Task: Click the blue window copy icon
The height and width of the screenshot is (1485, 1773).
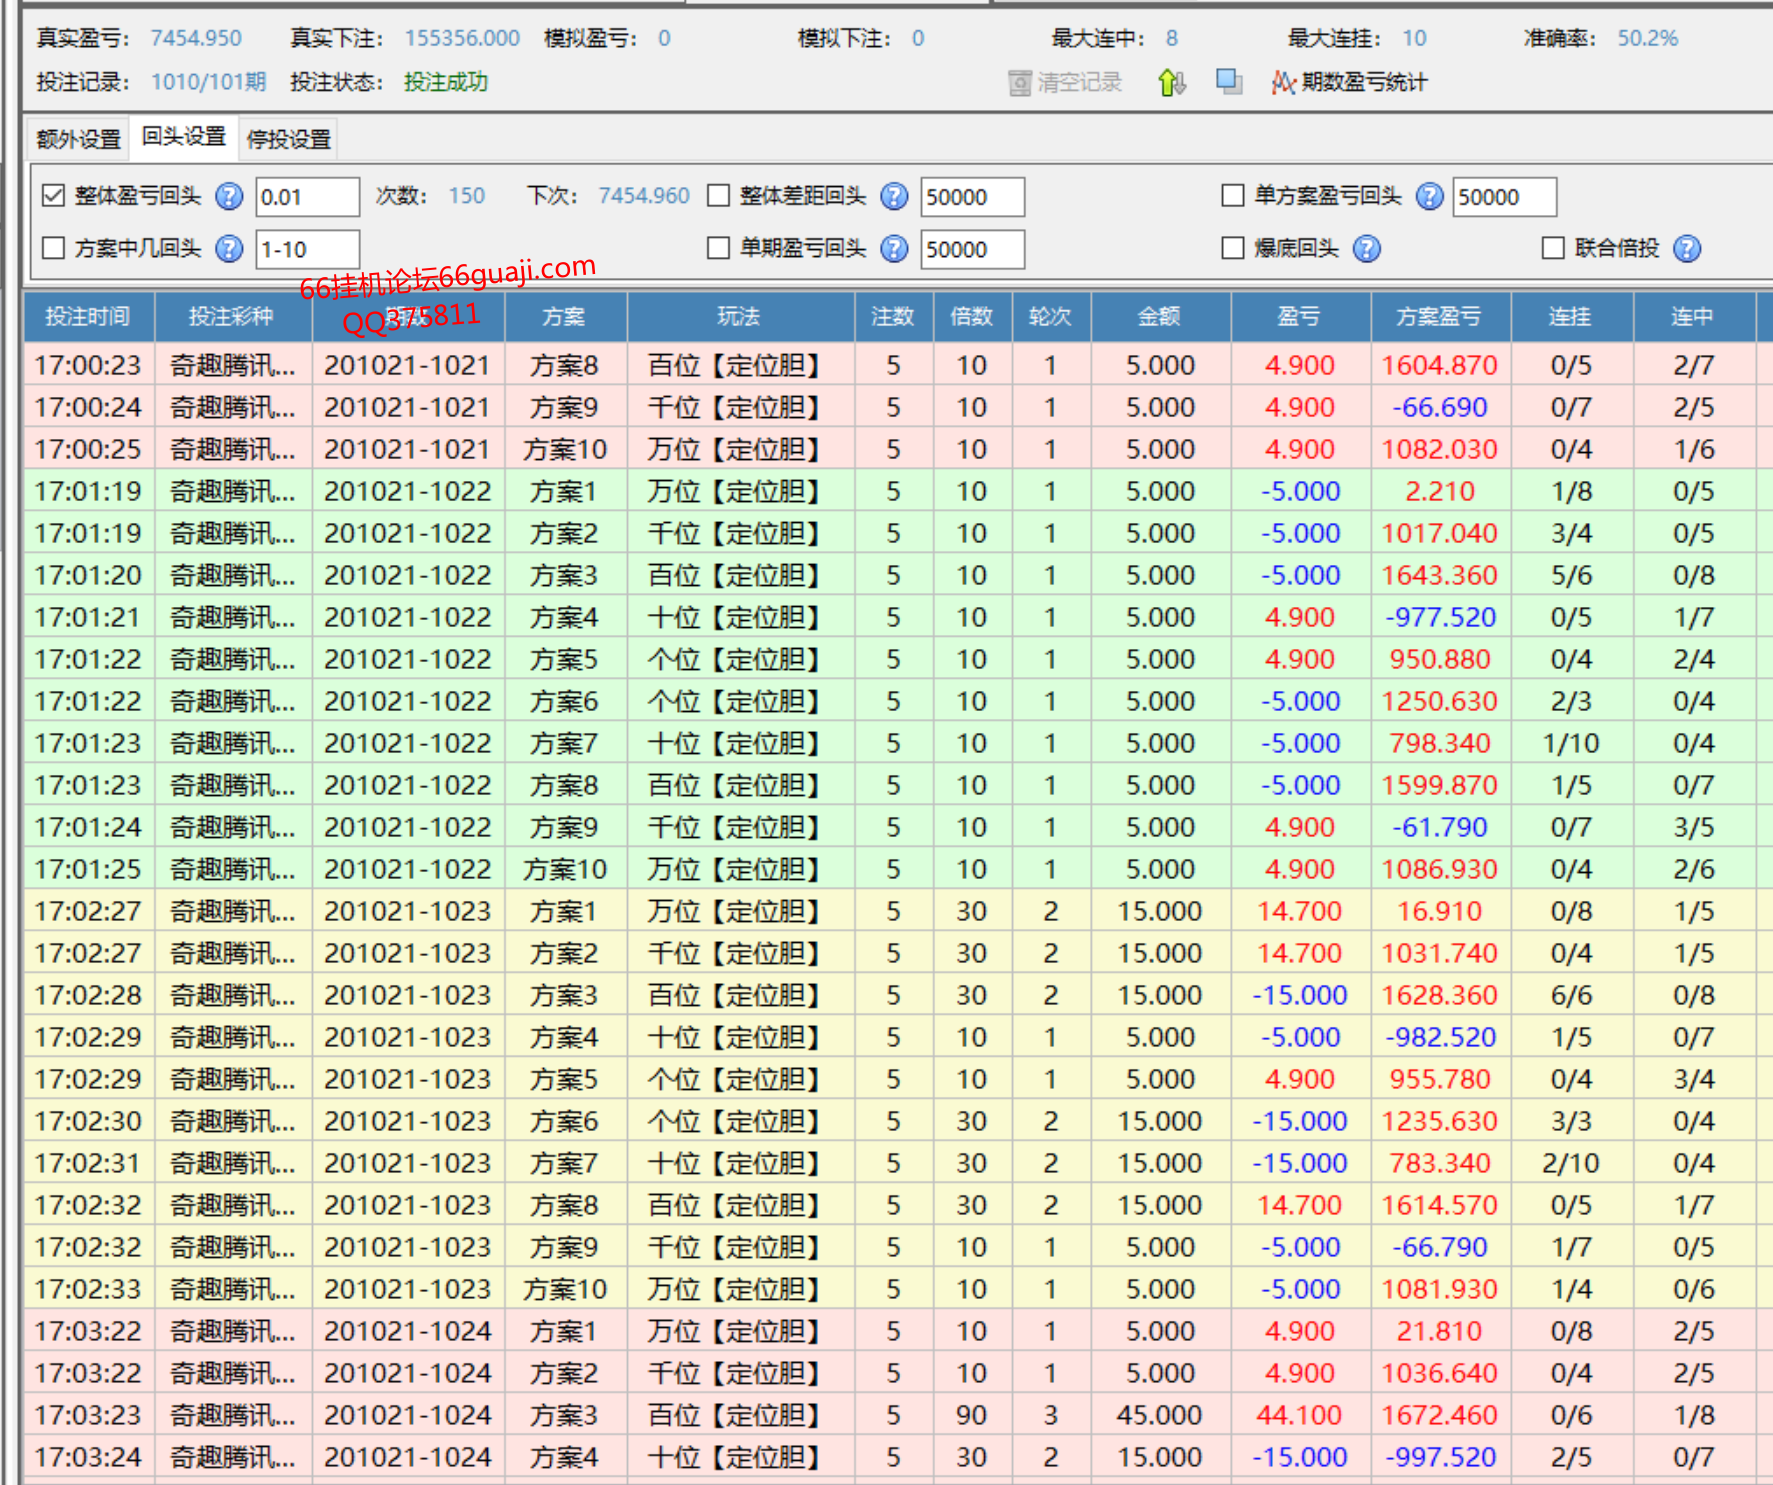Action: 1229,81
